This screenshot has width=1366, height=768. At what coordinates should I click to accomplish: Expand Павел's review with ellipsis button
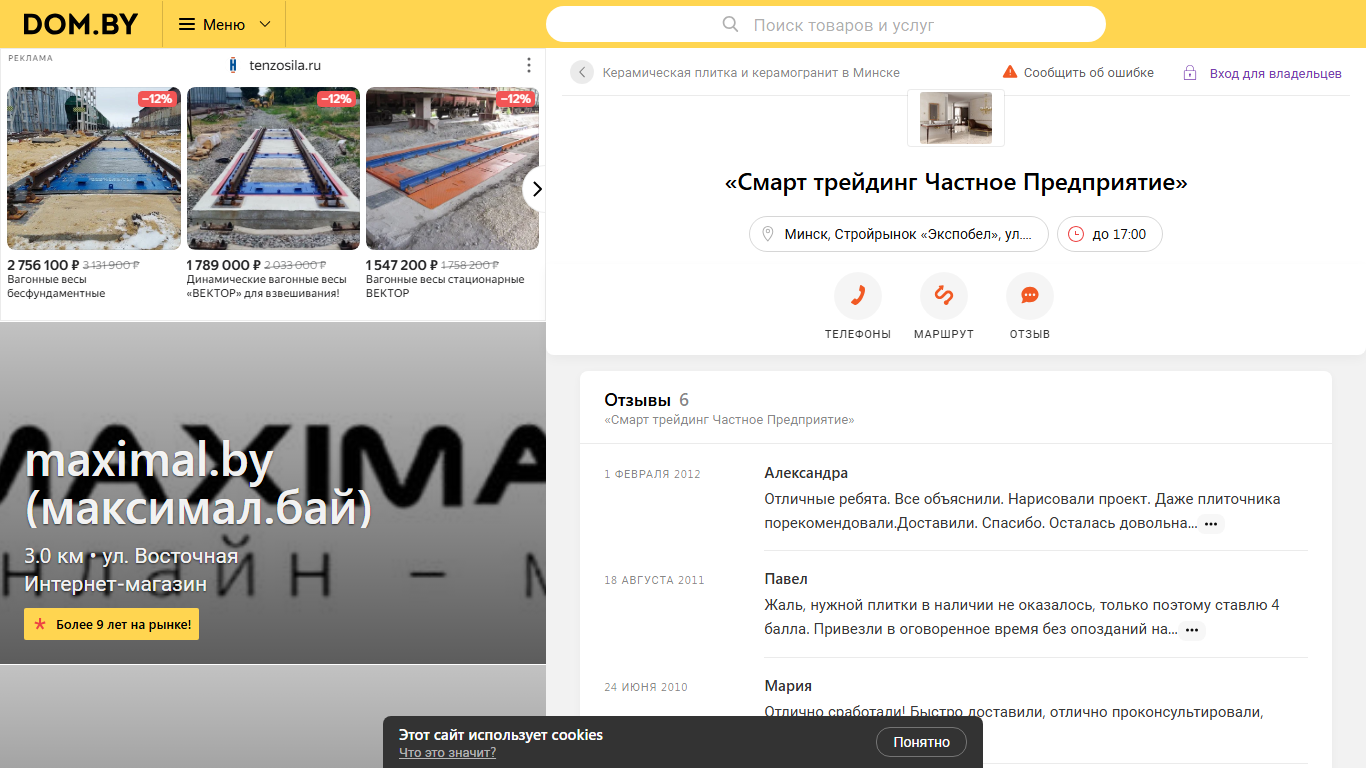[1192, 630]
